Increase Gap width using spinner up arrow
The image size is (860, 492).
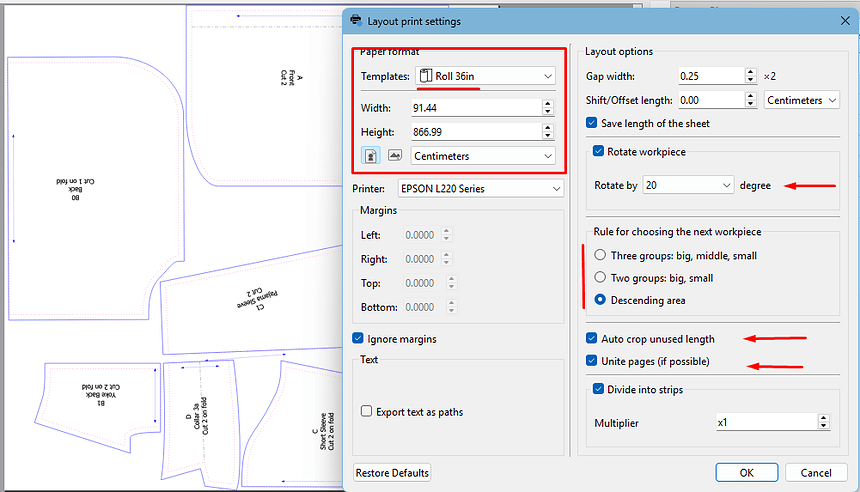[750, 72]
